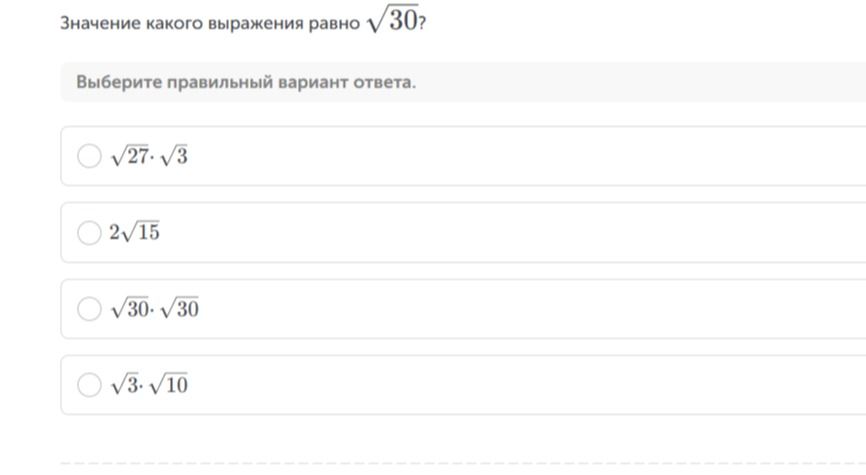Choose the √30·√30 radio button

pos(89,309)
